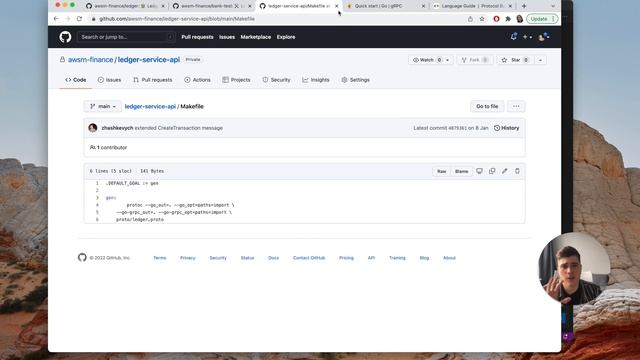Click the Blame button
Image resolution: width=640 pixels, height=360 pixels.
(x=462, y=171)
